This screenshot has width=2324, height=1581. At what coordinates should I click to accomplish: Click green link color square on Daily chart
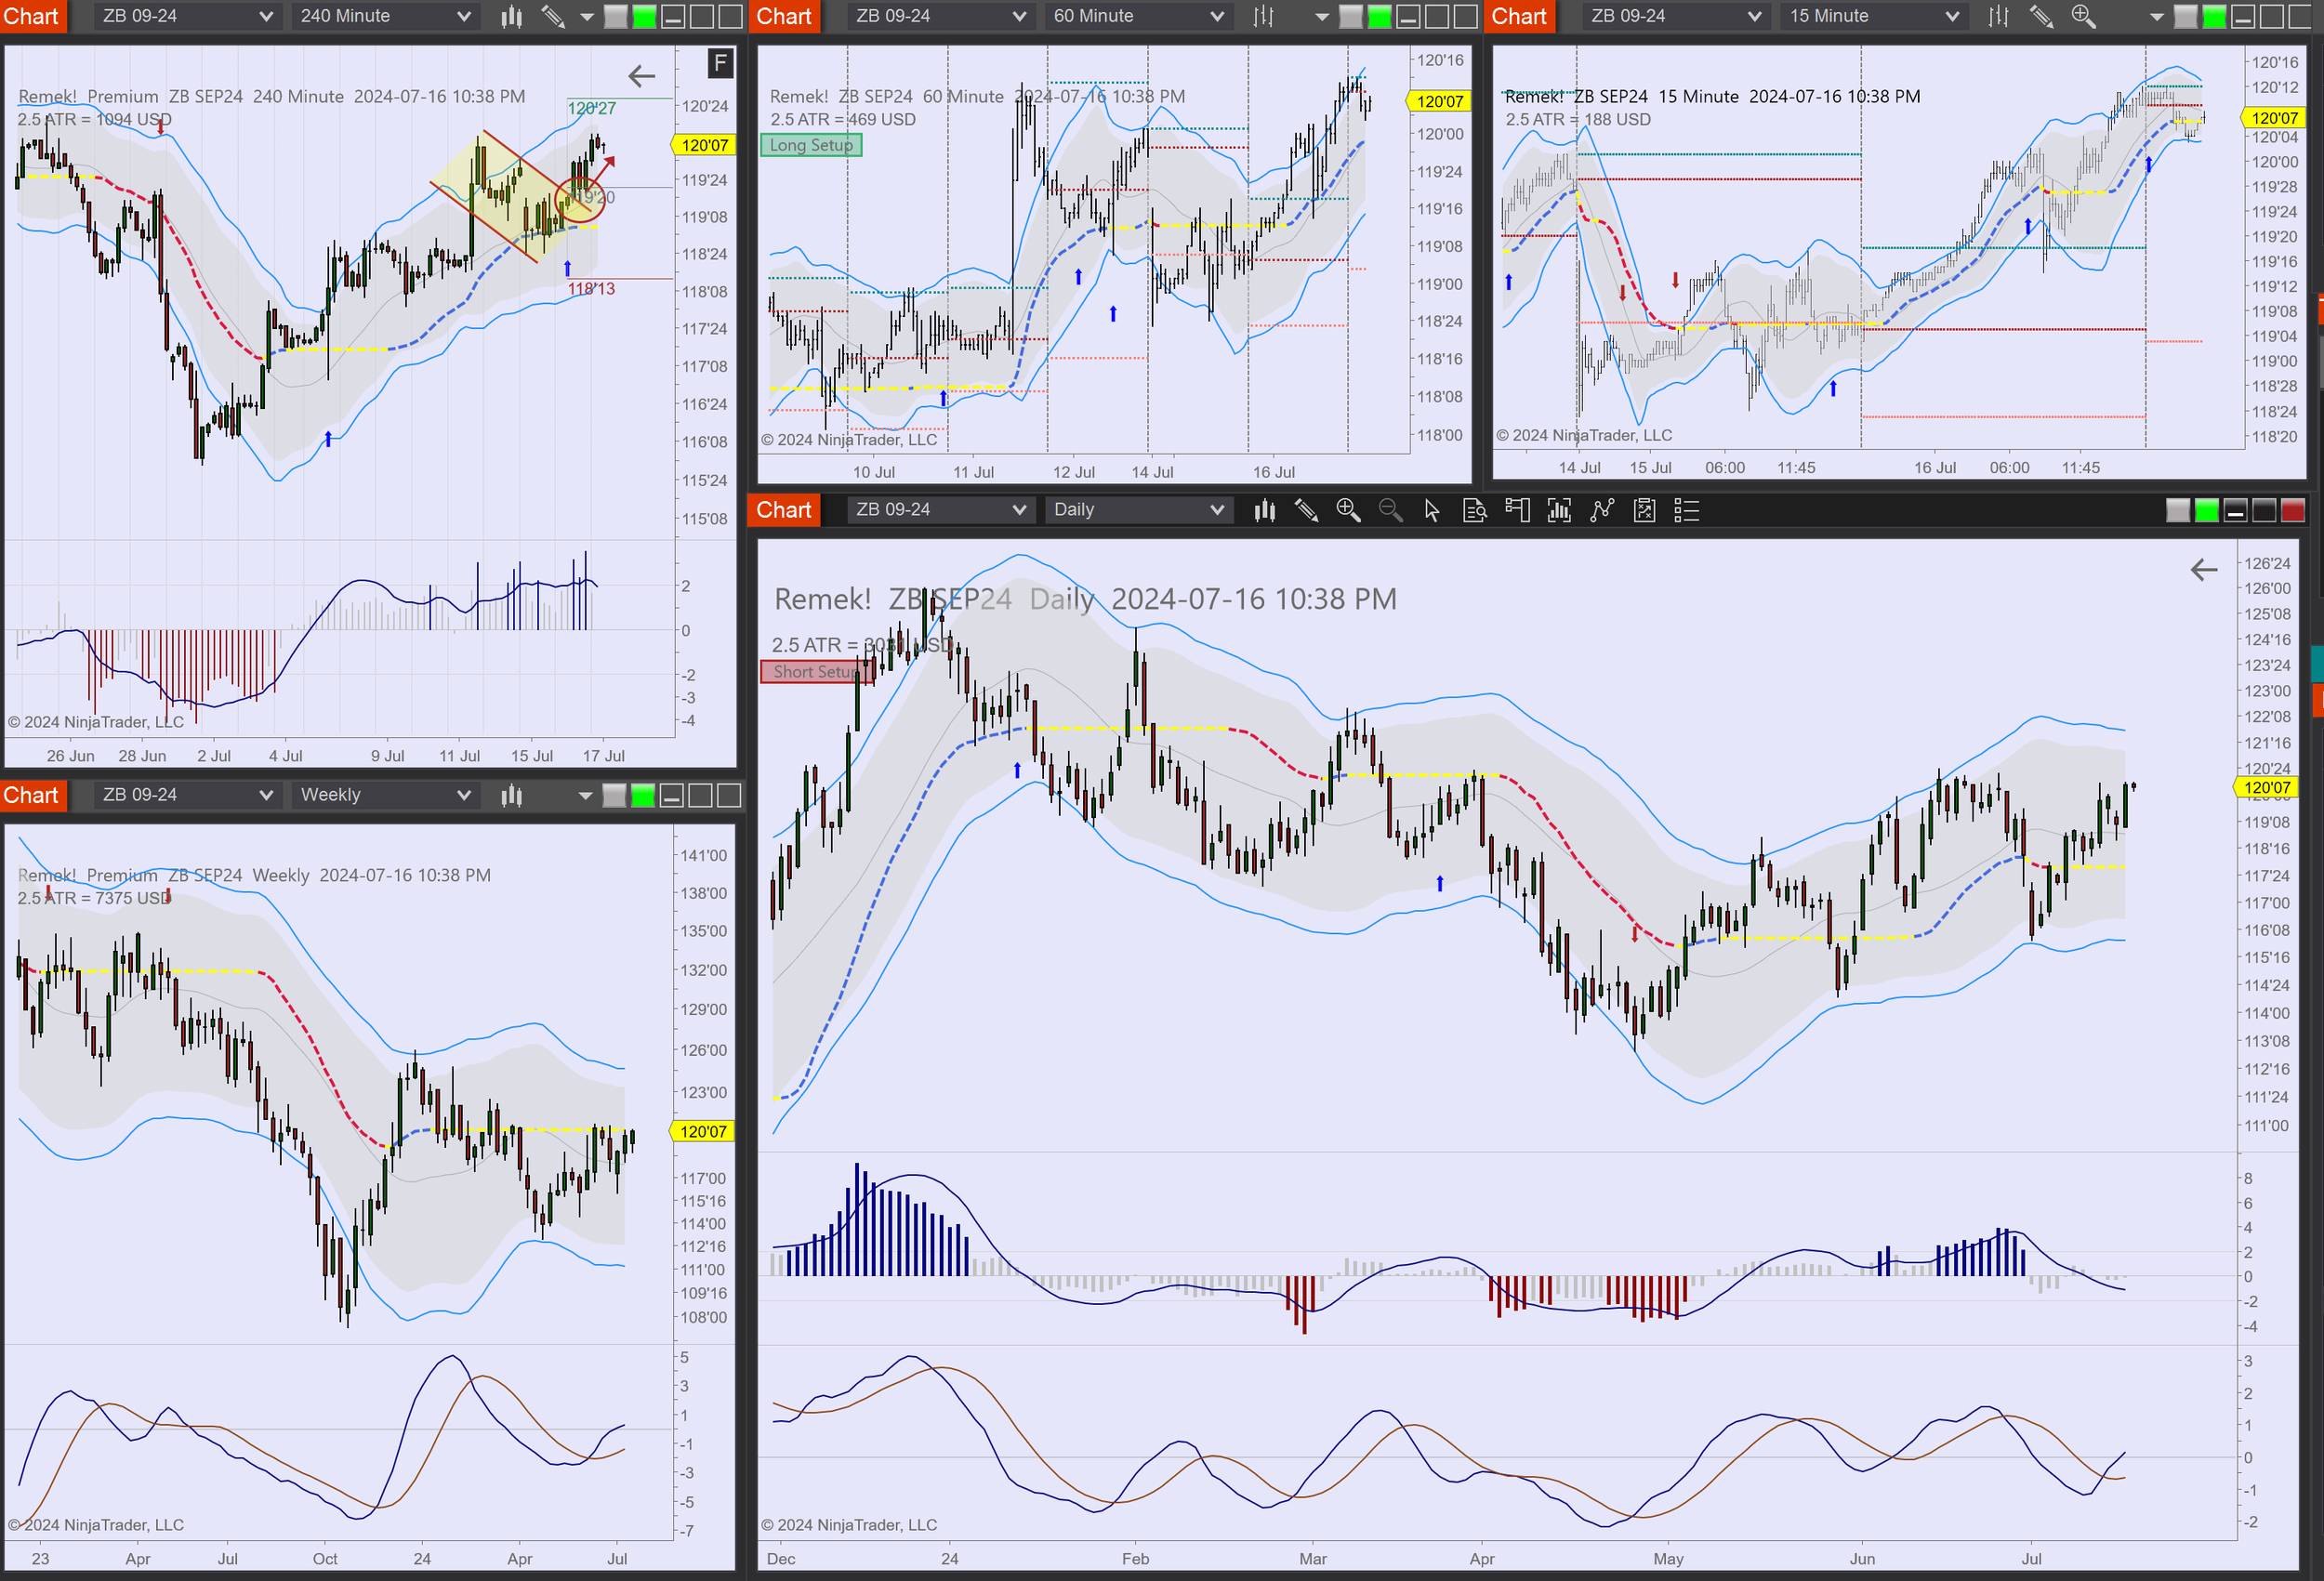[x=2206, y=511]
